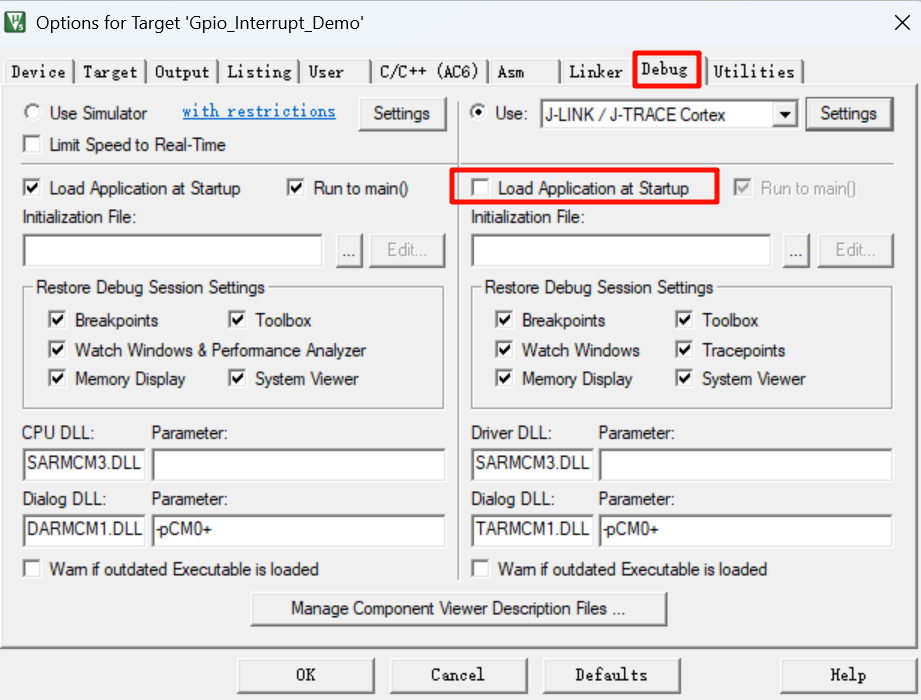Select the Listing tab

pyautogui.click(x=259, y=72)
